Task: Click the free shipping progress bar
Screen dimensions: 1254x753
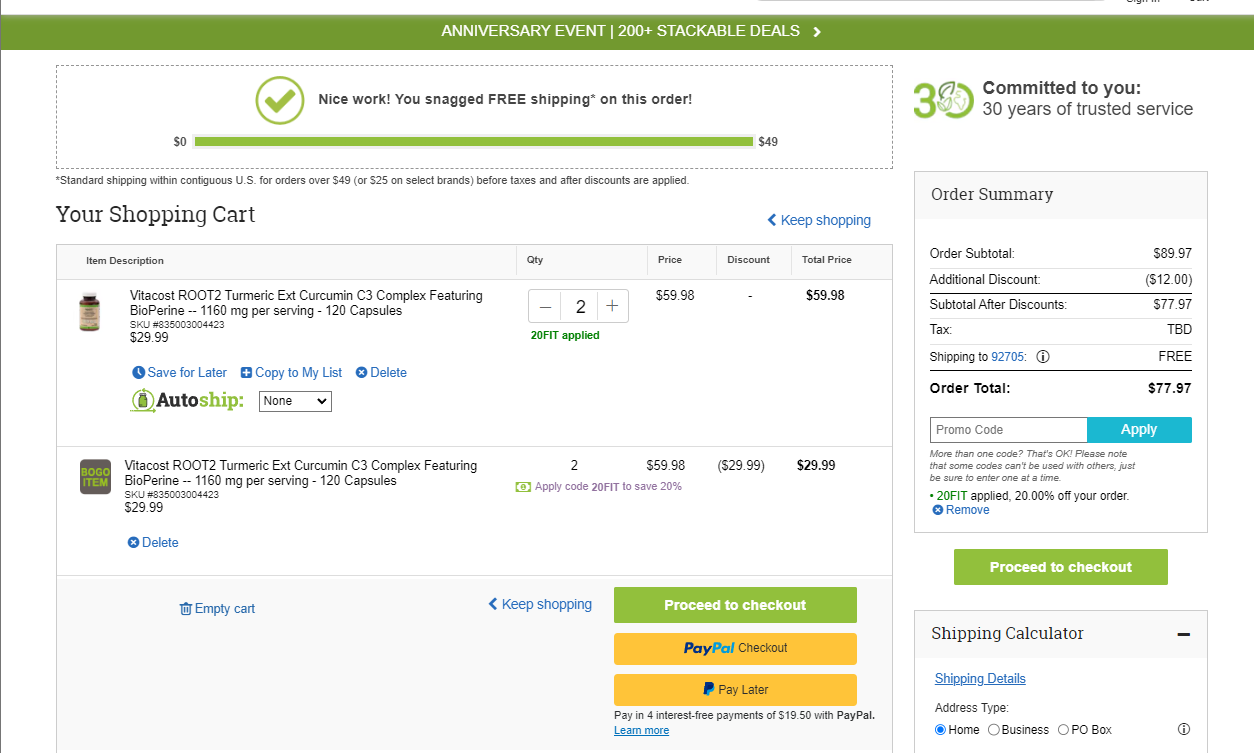Action: 474,142
